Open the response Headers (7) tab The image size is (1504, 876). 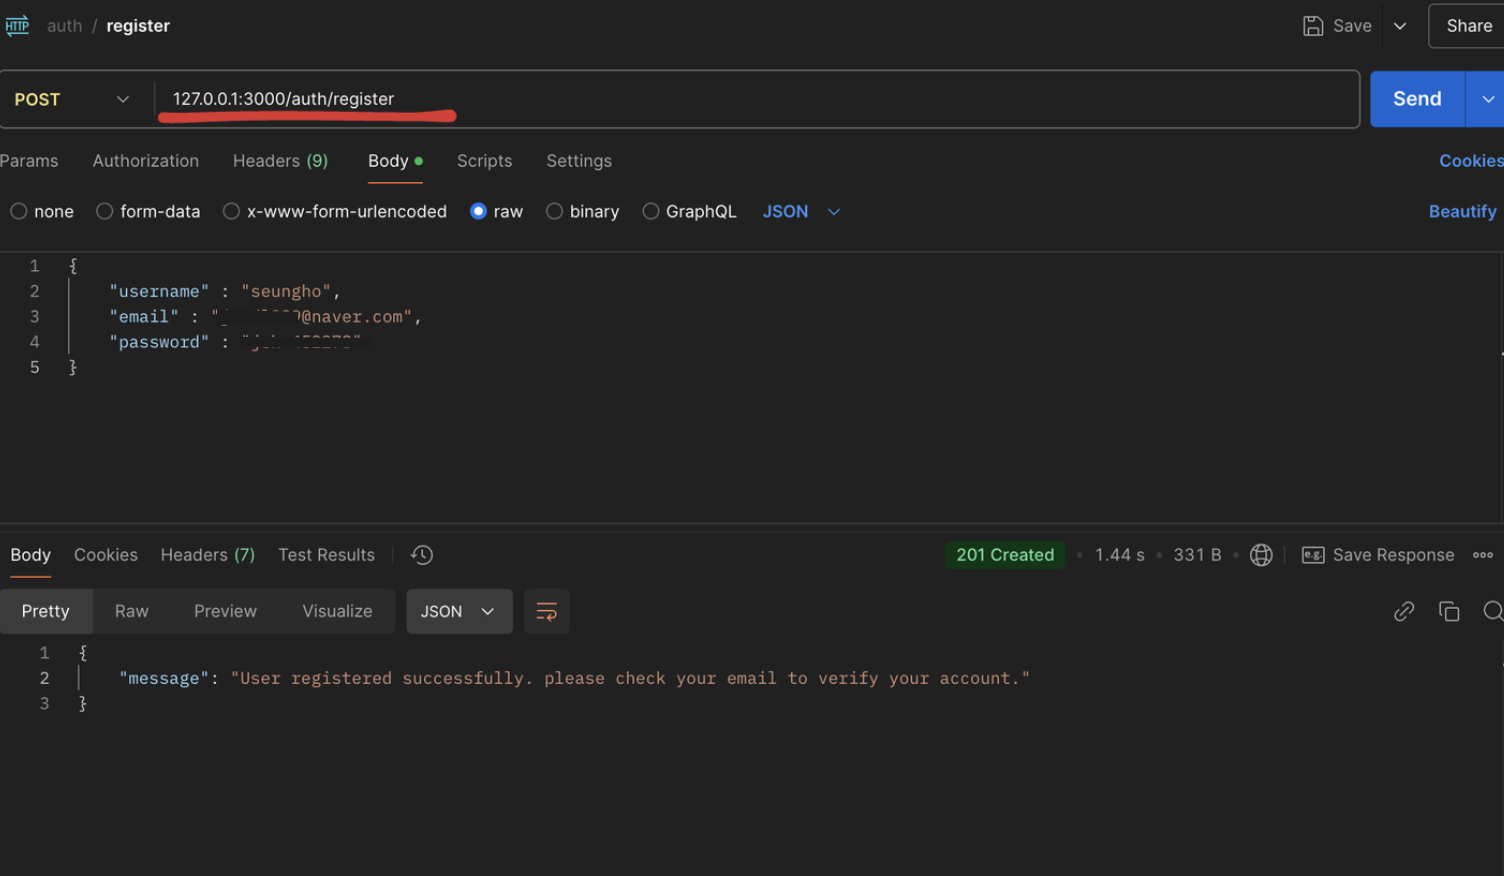208,555
